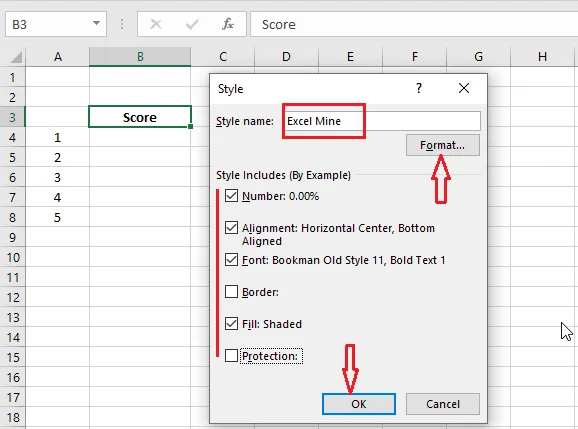Click cell A4 with value 1
The width and height of the screenshot is (578, 429).
58,137
